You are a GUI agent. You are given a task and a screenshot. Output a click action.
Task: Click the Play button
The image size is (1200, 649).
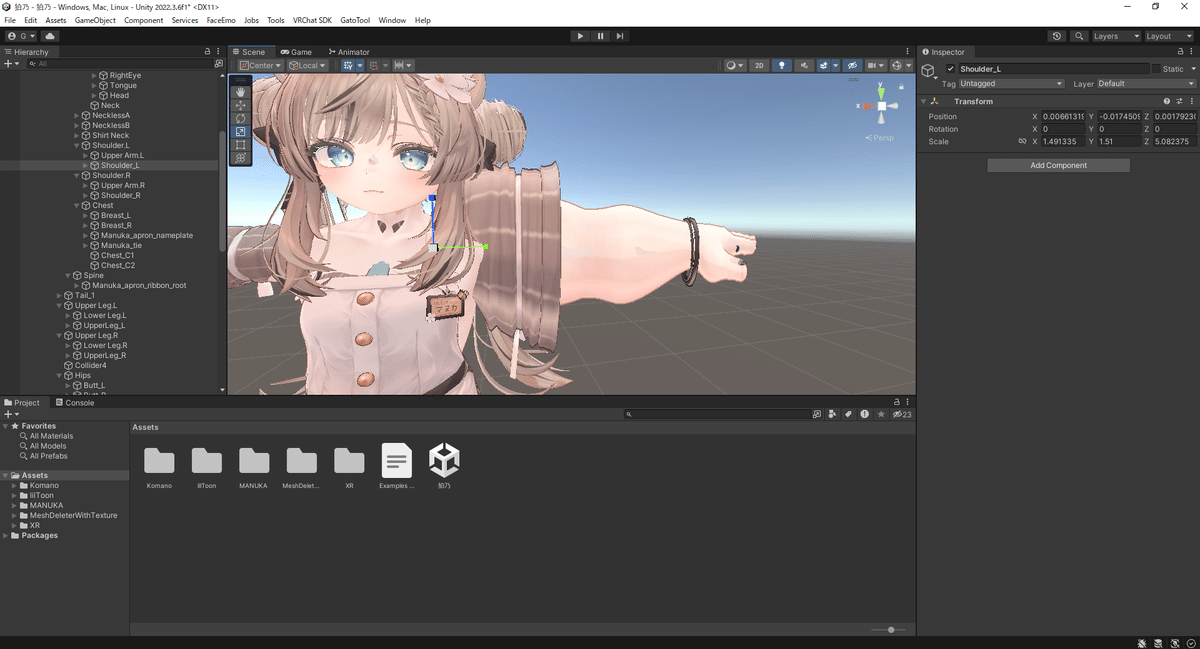tap(580, 36)
